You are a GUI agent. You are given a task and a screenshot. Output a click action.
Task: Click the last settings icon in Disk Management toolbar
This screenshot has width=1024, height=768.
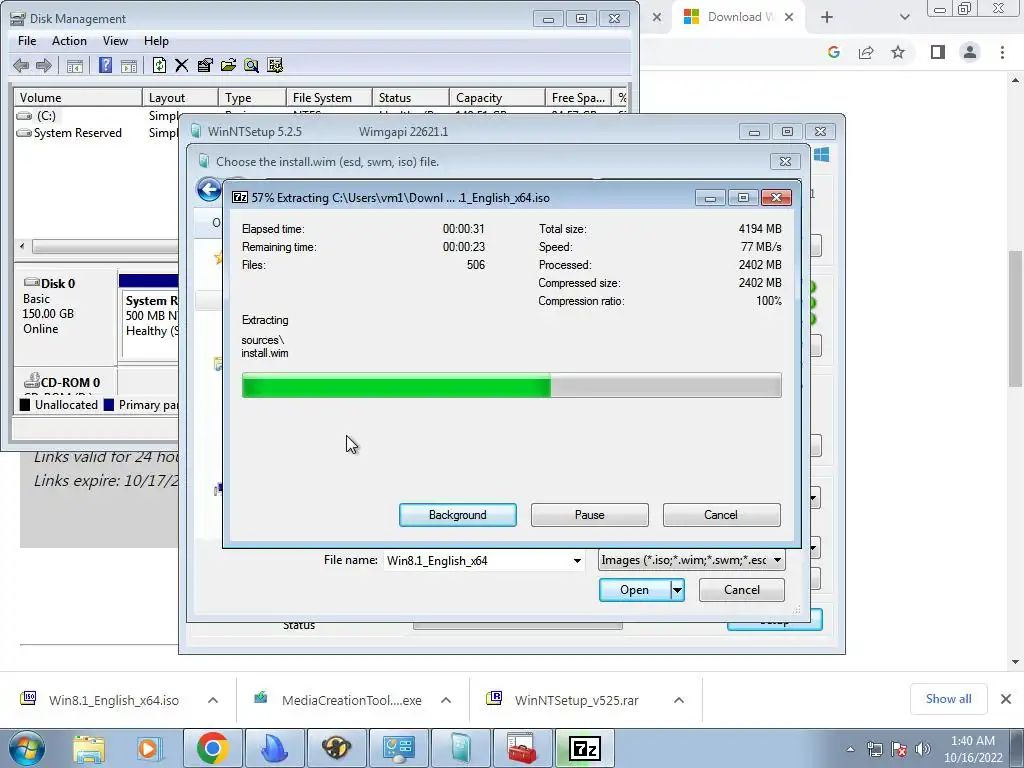click(275, 65)
